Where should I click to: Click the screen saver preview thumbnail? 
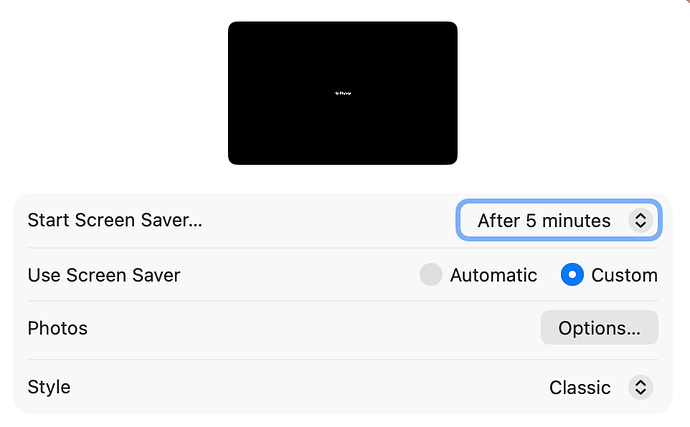(342, 93)
